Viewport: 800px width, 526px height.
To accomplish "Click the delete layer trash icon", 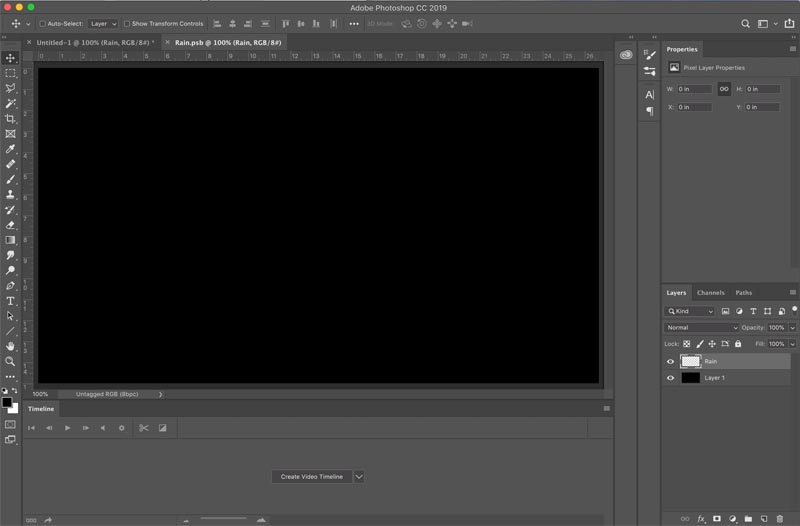I will tap(780, 519).
